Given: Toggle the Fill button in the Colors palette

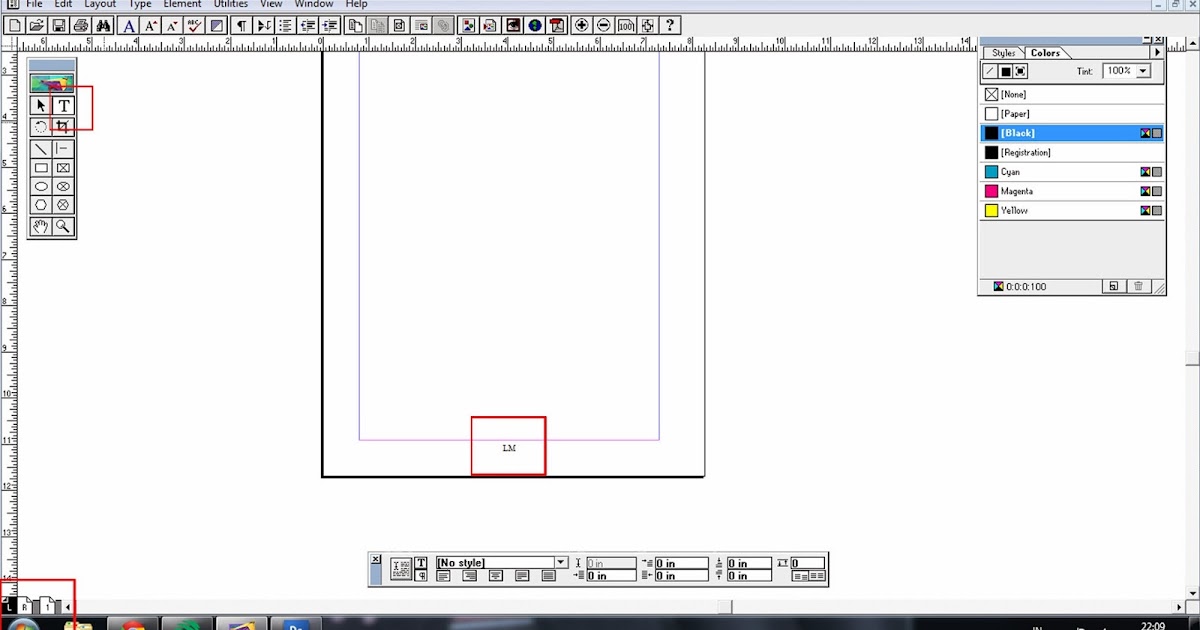Looking at the screenshot, I should [x=1006, y=71].
